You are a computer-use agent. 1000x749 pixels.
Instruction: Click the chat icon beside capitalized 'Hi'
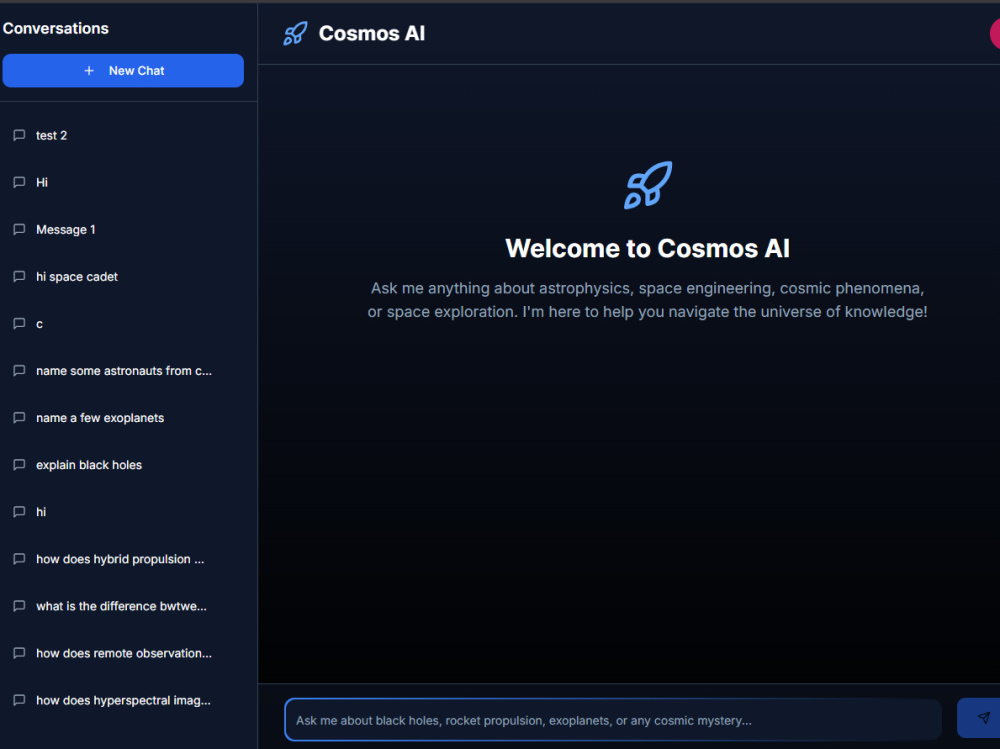coord(19,182)
